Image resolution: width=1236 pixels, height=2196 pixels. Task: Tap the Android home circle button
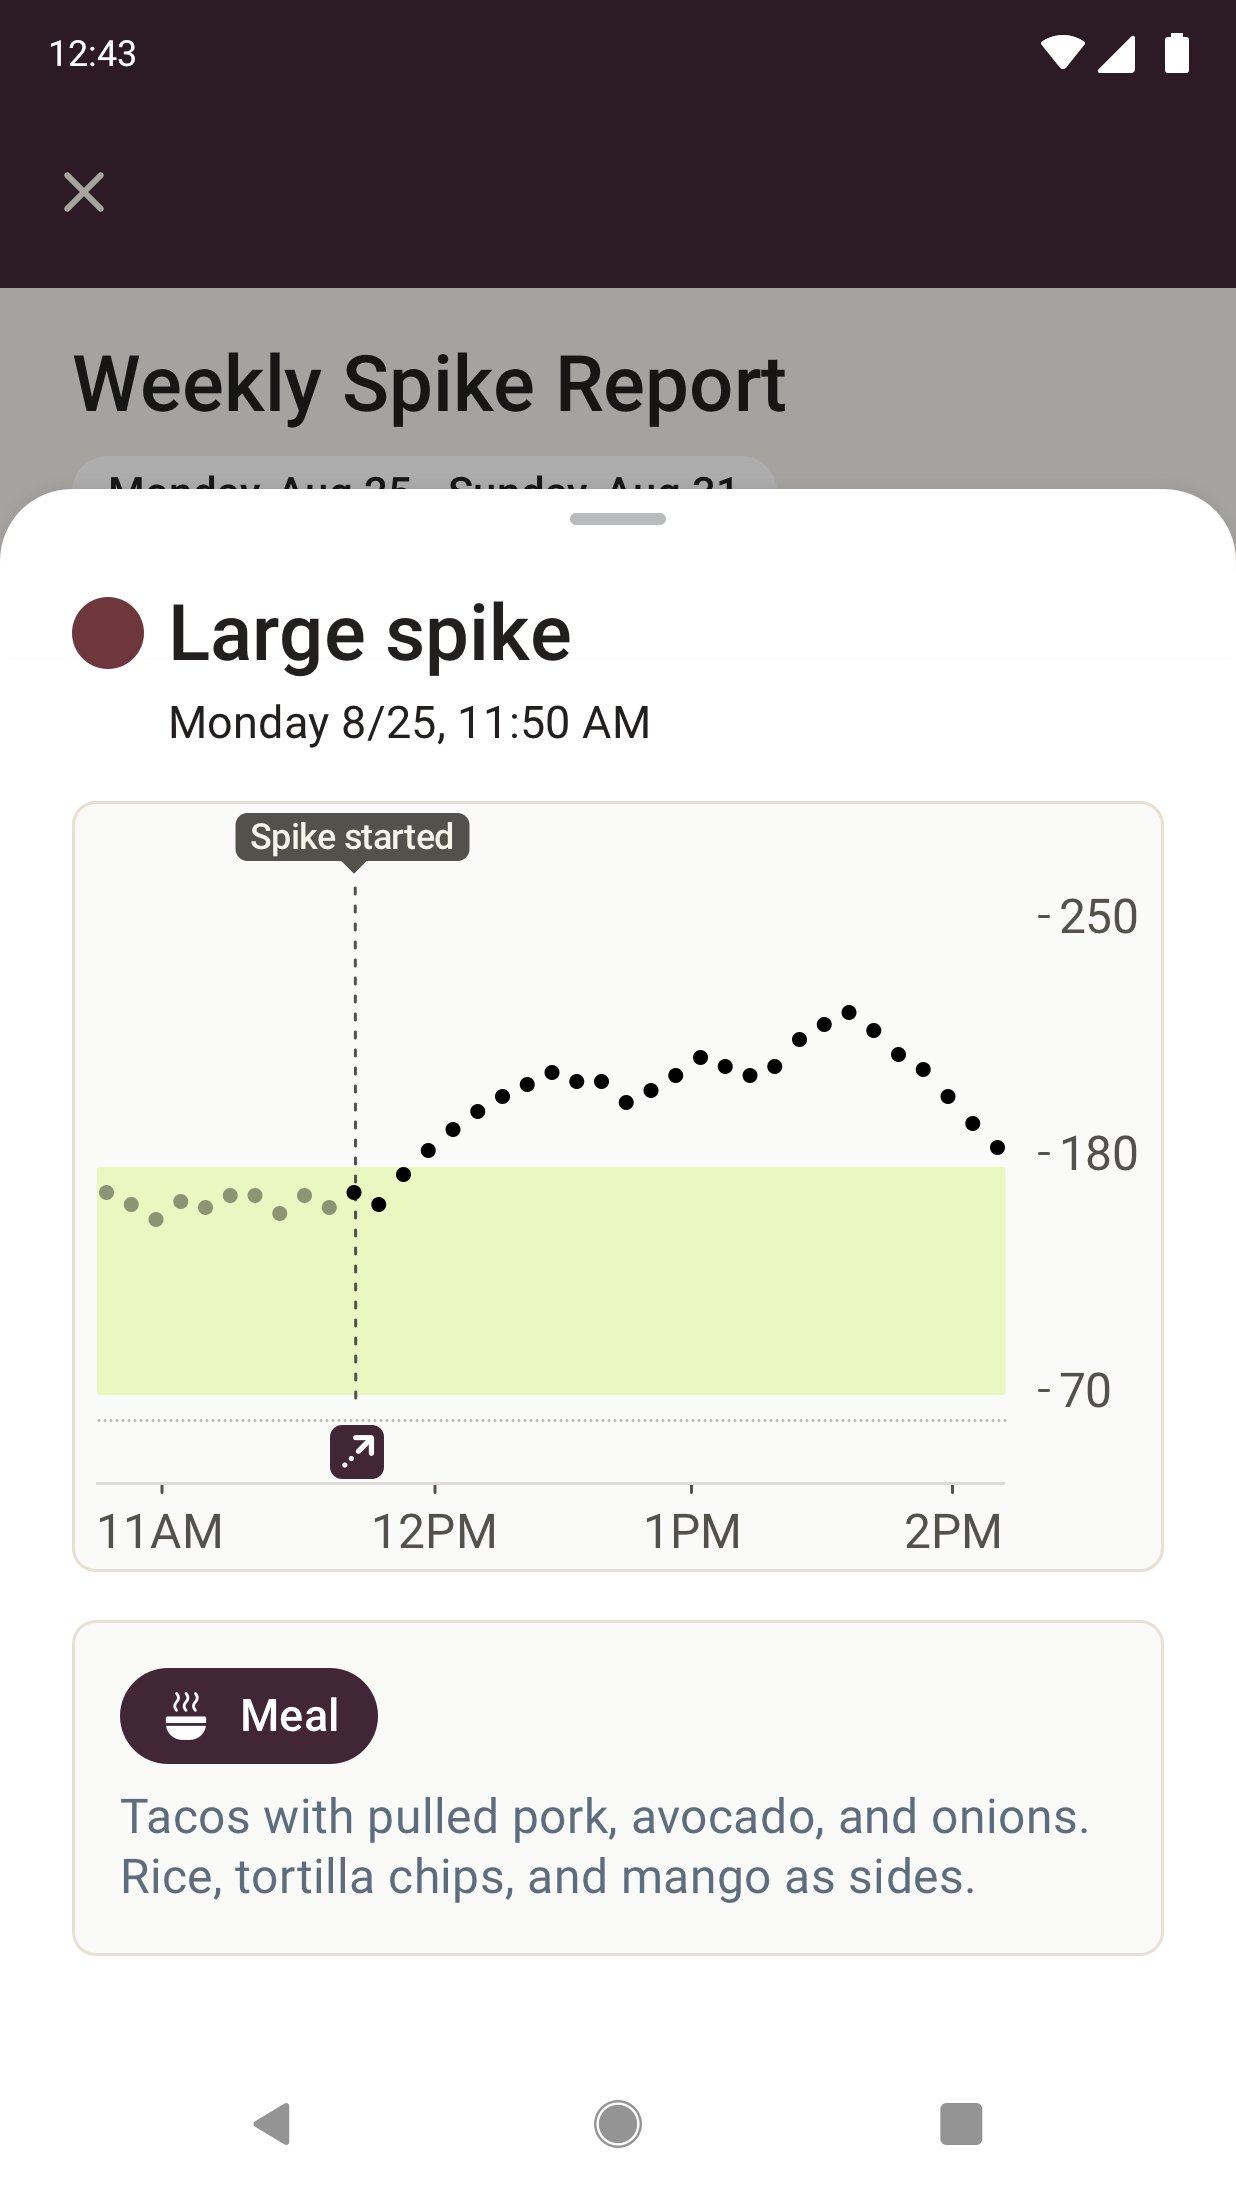pos(618,2123)
